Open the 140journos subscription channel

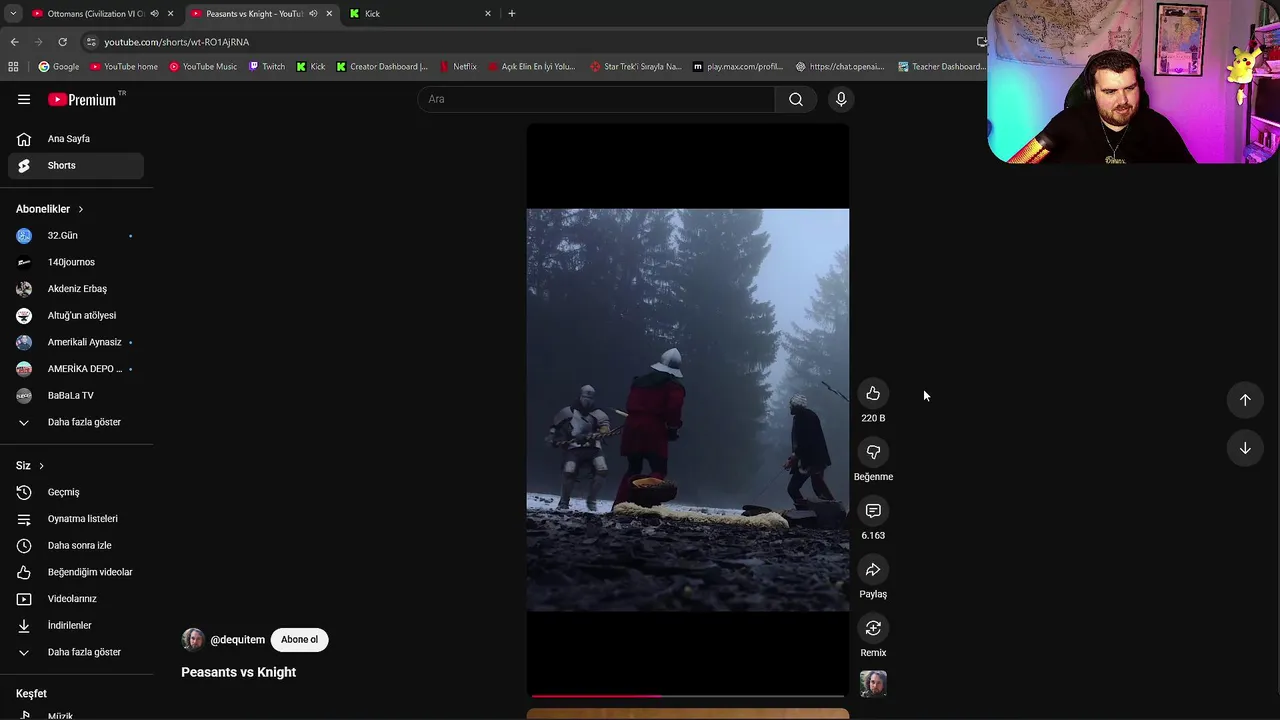(x=76, y=262)
